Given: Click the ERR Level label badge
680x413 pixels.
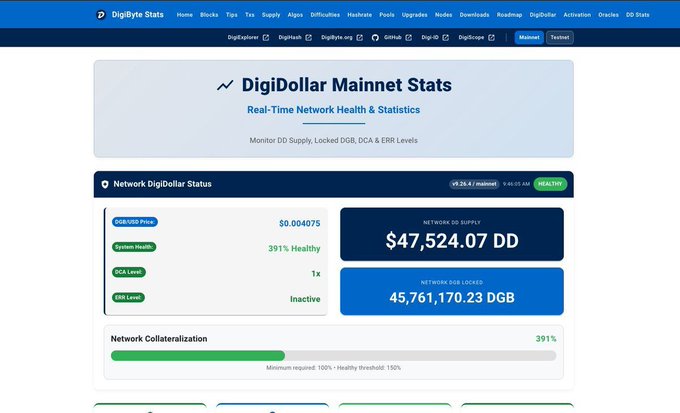Looking at the screenshot, I should click(128, 297).
